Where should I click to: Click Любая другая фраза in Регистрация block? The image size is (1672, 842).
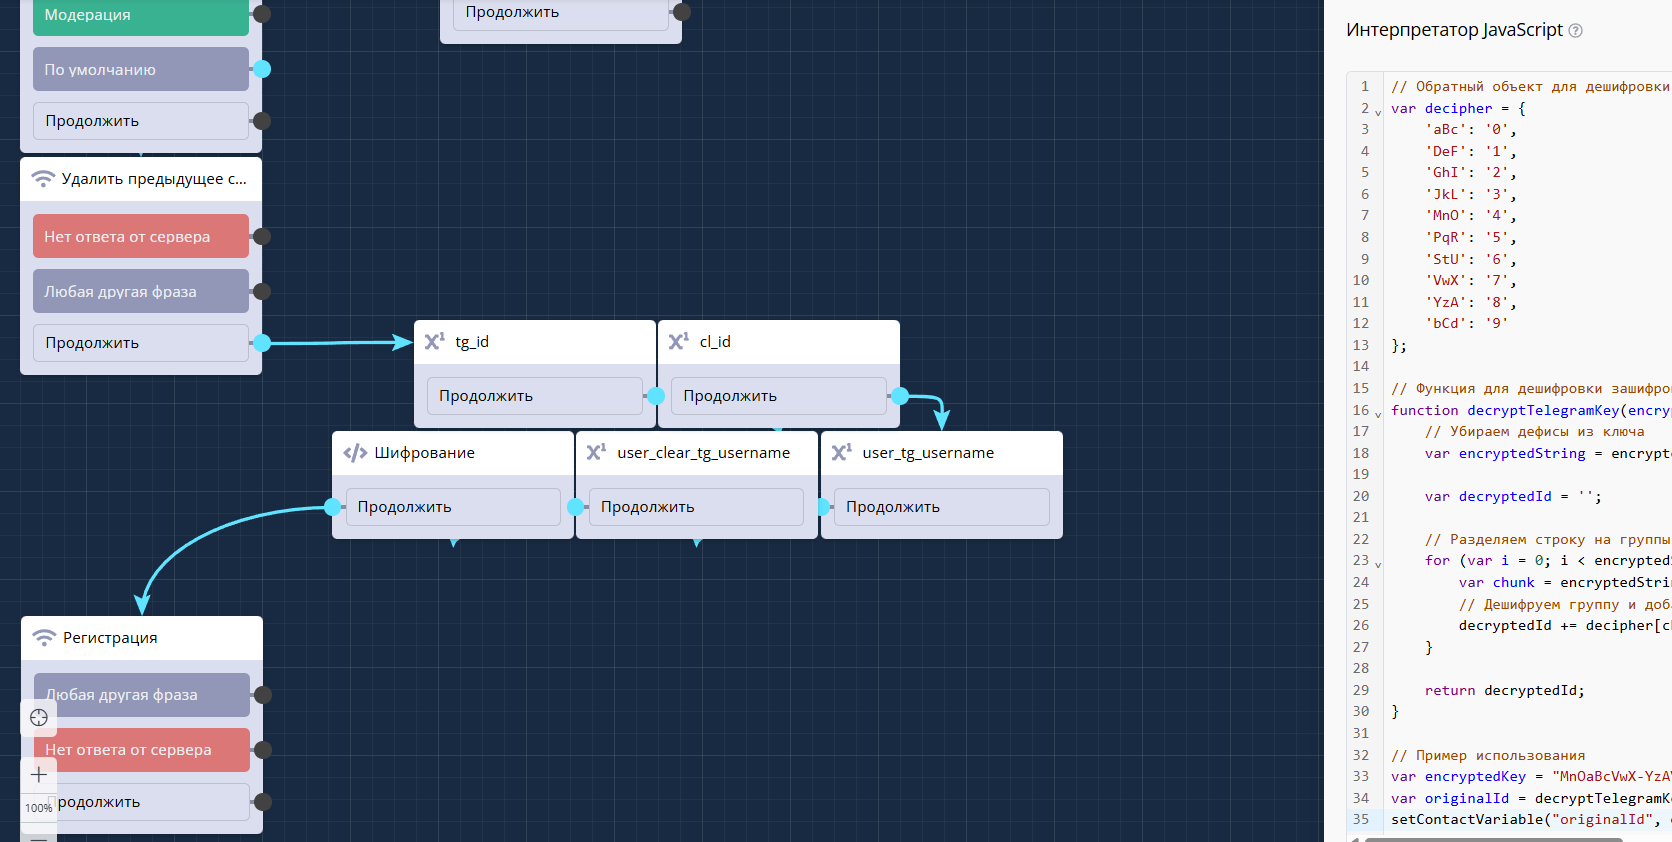click(x=142, y=695)
